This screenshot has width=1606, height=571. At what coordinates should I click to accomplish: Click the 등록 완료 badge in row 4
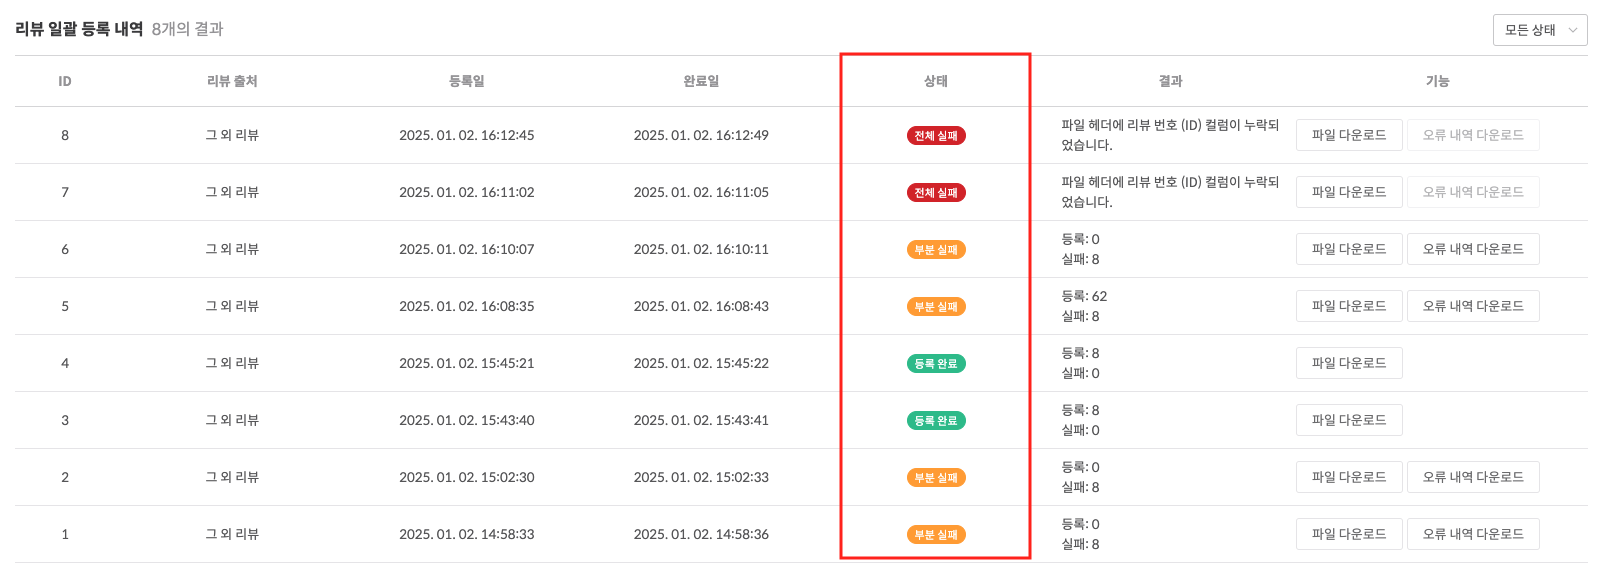click(x=935, y=364)
